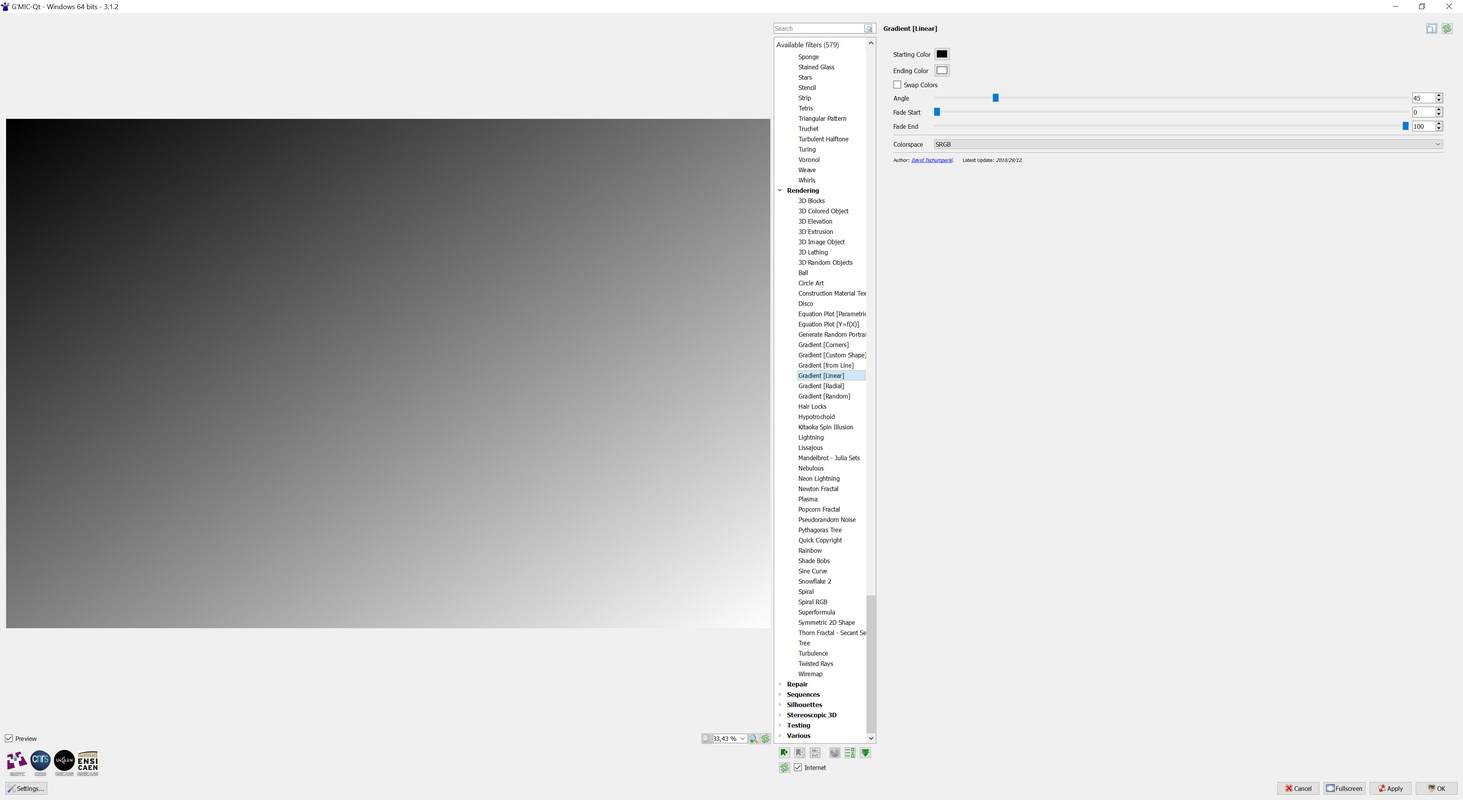Click the Fullscreen button
The height and width of the screenshot is (800, 1463).
pyautogui.click(x=1344, y=788)
